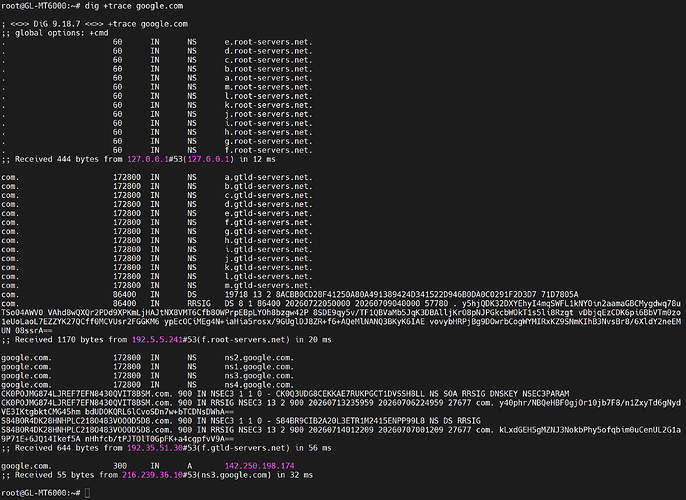Click the 'Received 444 bytes' status line
The height and width of the screenshot is (500, 686).
(x=138, y=159)
